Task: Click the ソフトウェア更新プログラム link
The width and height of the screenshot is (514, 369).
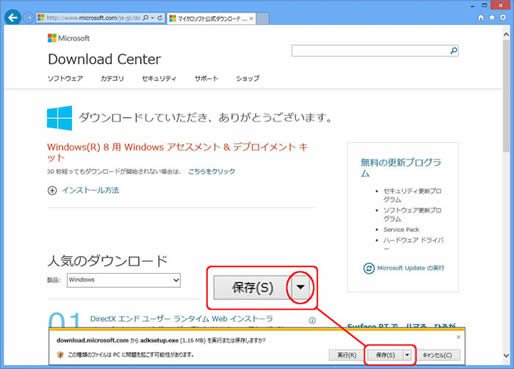Action: tap(412, 214)
